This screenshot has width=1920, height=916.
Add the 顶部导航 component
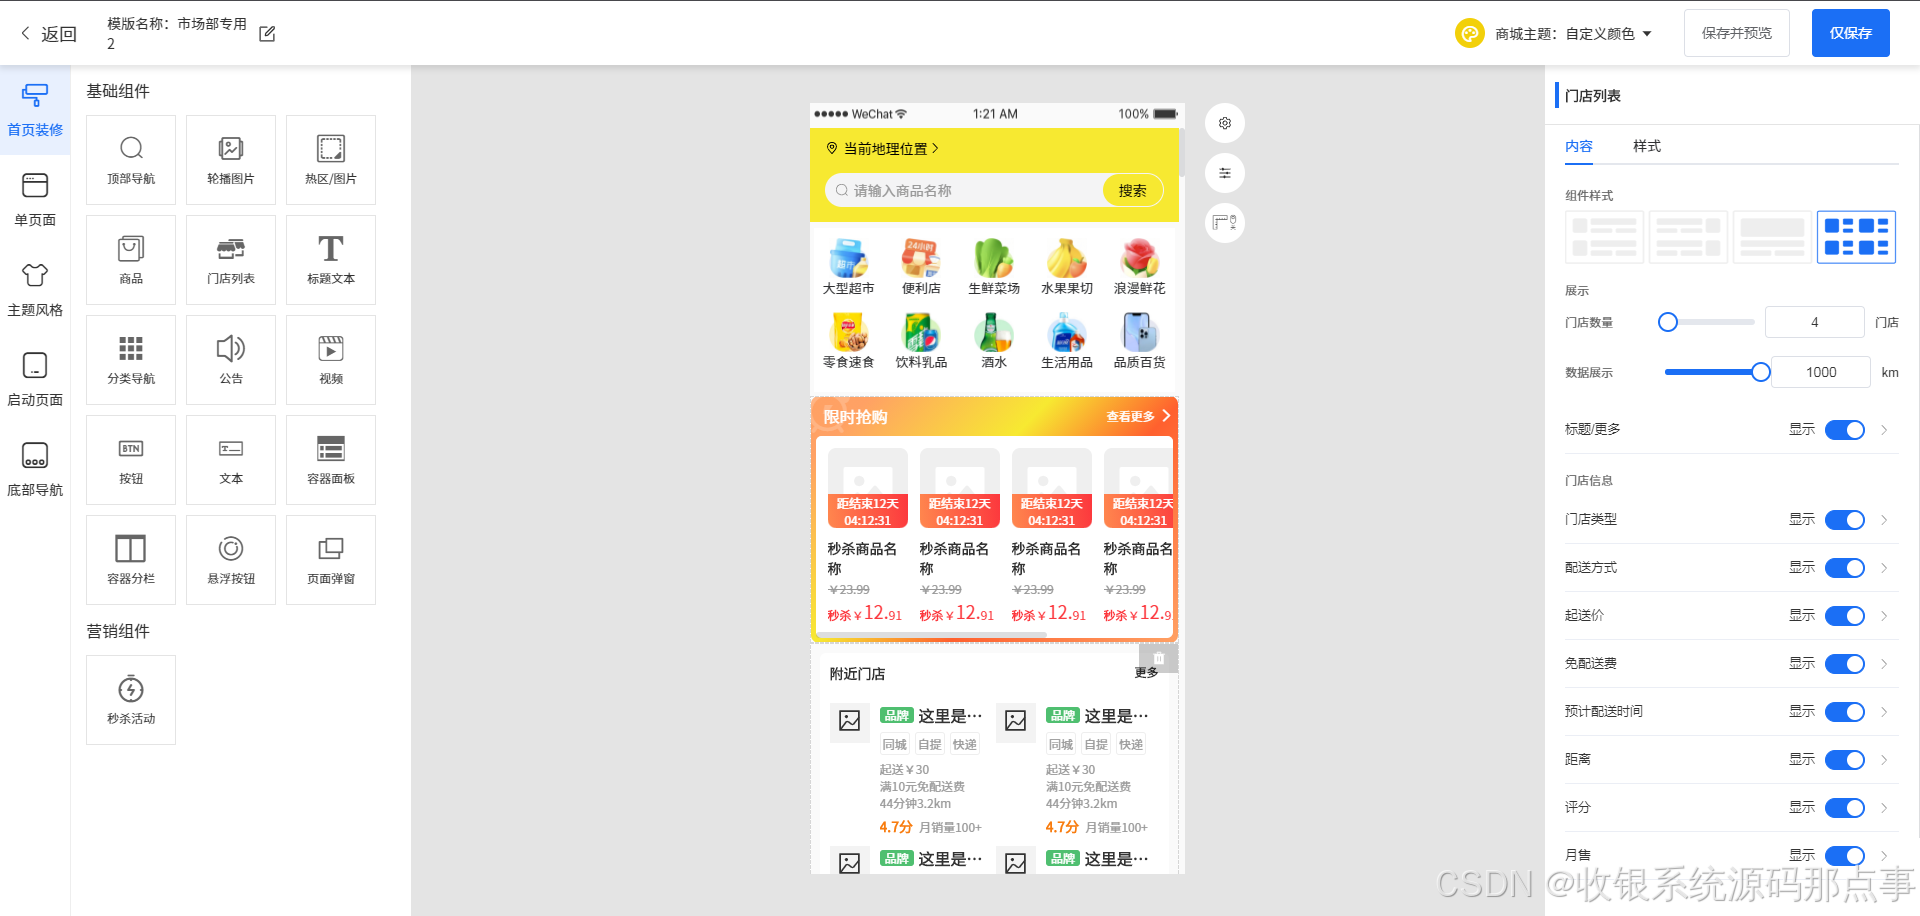point(131,160)
